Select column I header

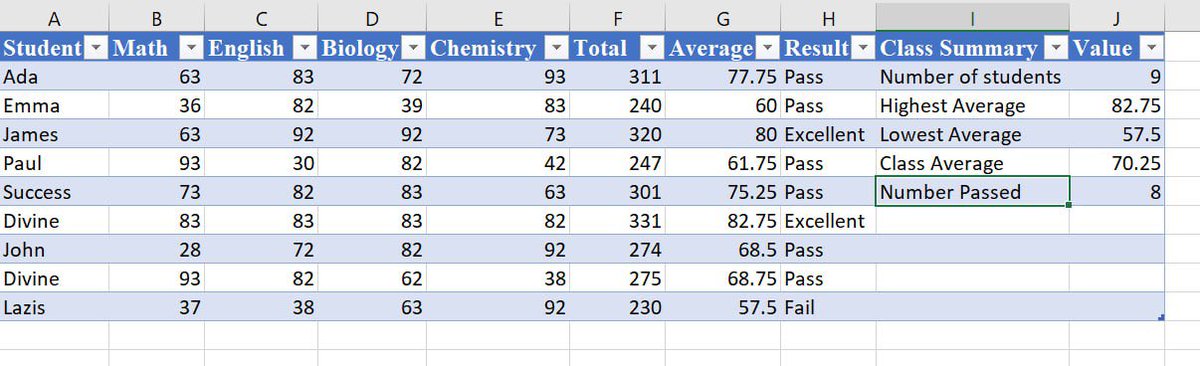(972, 17)
